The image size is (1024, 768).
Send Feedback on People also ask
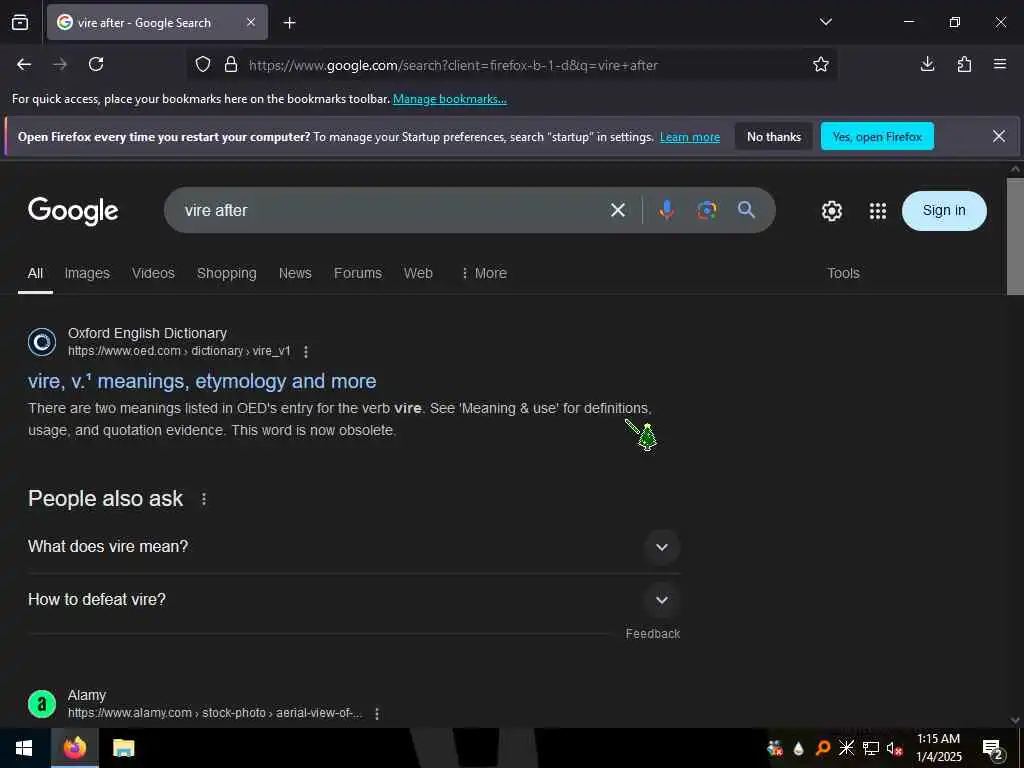pos(652,633)
